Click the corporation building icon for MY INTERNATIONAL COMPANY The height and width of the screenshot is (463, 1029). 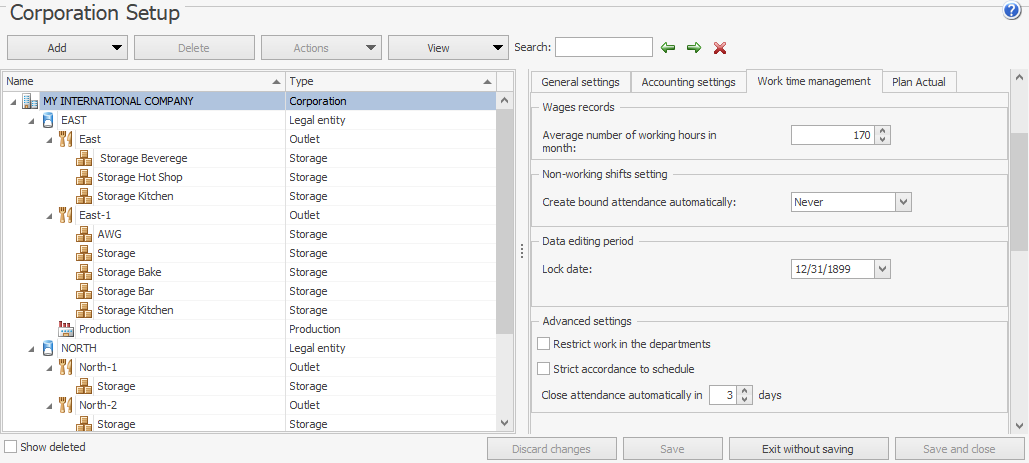pos(30,101)
